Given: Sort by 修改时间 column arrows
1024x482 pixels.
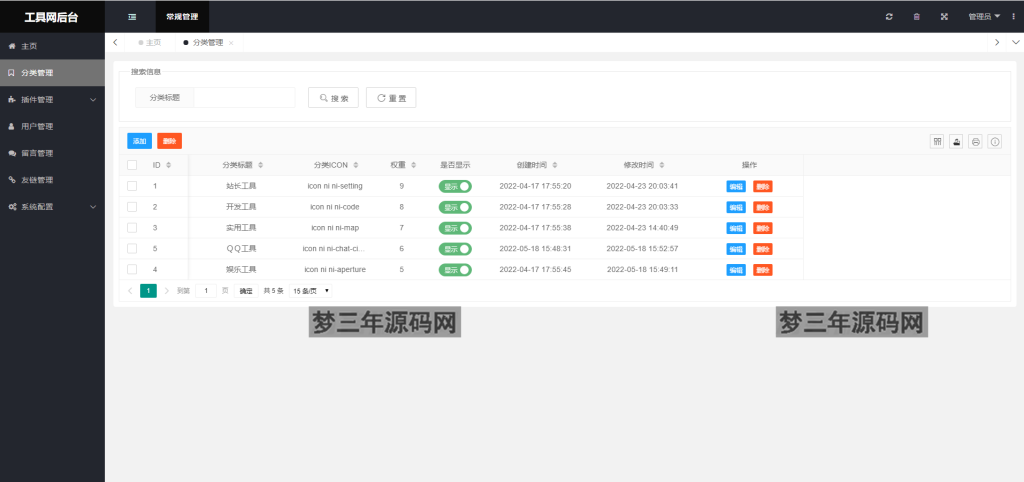Looking at the screenshot, I should 662,165.
